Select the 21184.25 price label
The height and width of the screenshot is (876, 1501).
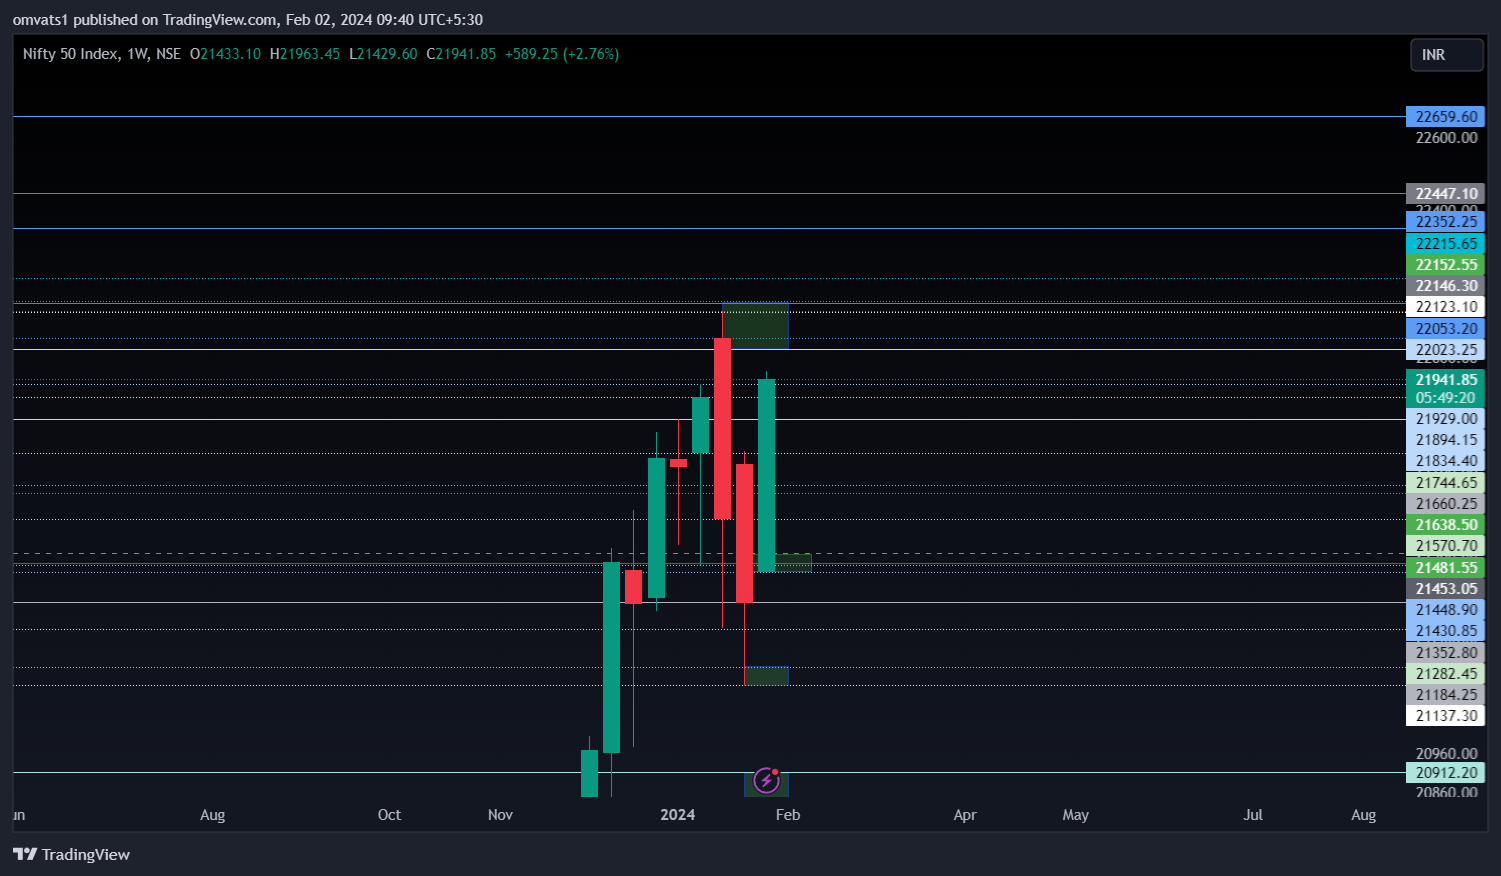(x=1445, y=695)
